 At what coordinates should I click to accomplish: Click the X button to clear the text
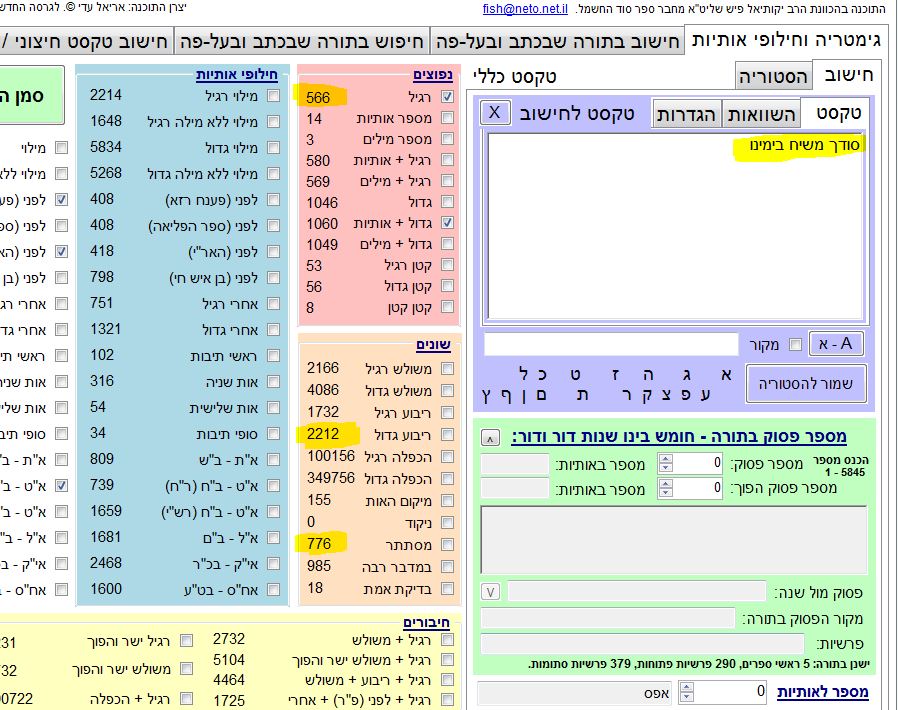click(493, 112)
